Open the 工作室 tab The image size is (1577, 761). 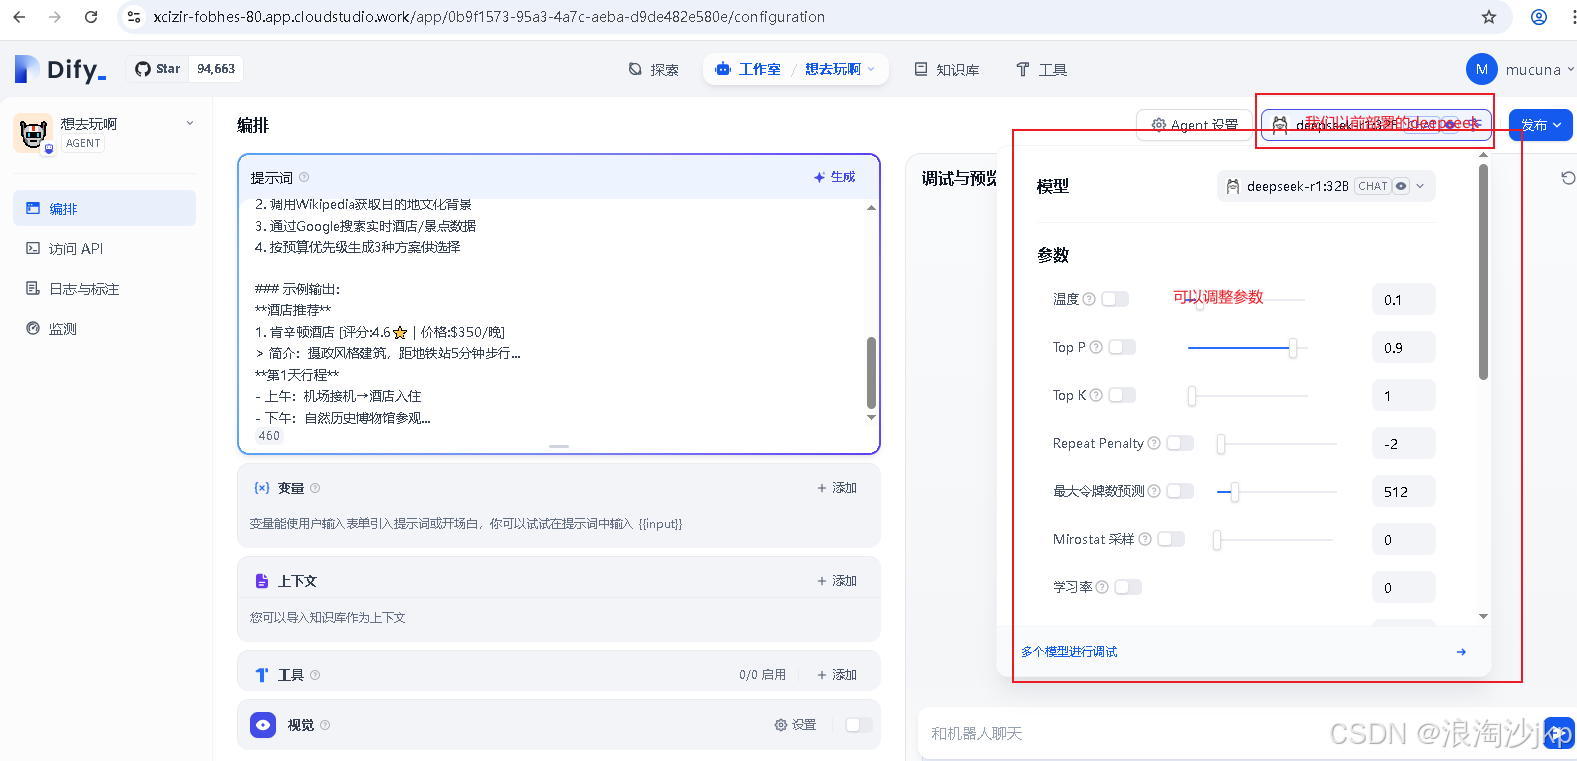tap(749, 69)
